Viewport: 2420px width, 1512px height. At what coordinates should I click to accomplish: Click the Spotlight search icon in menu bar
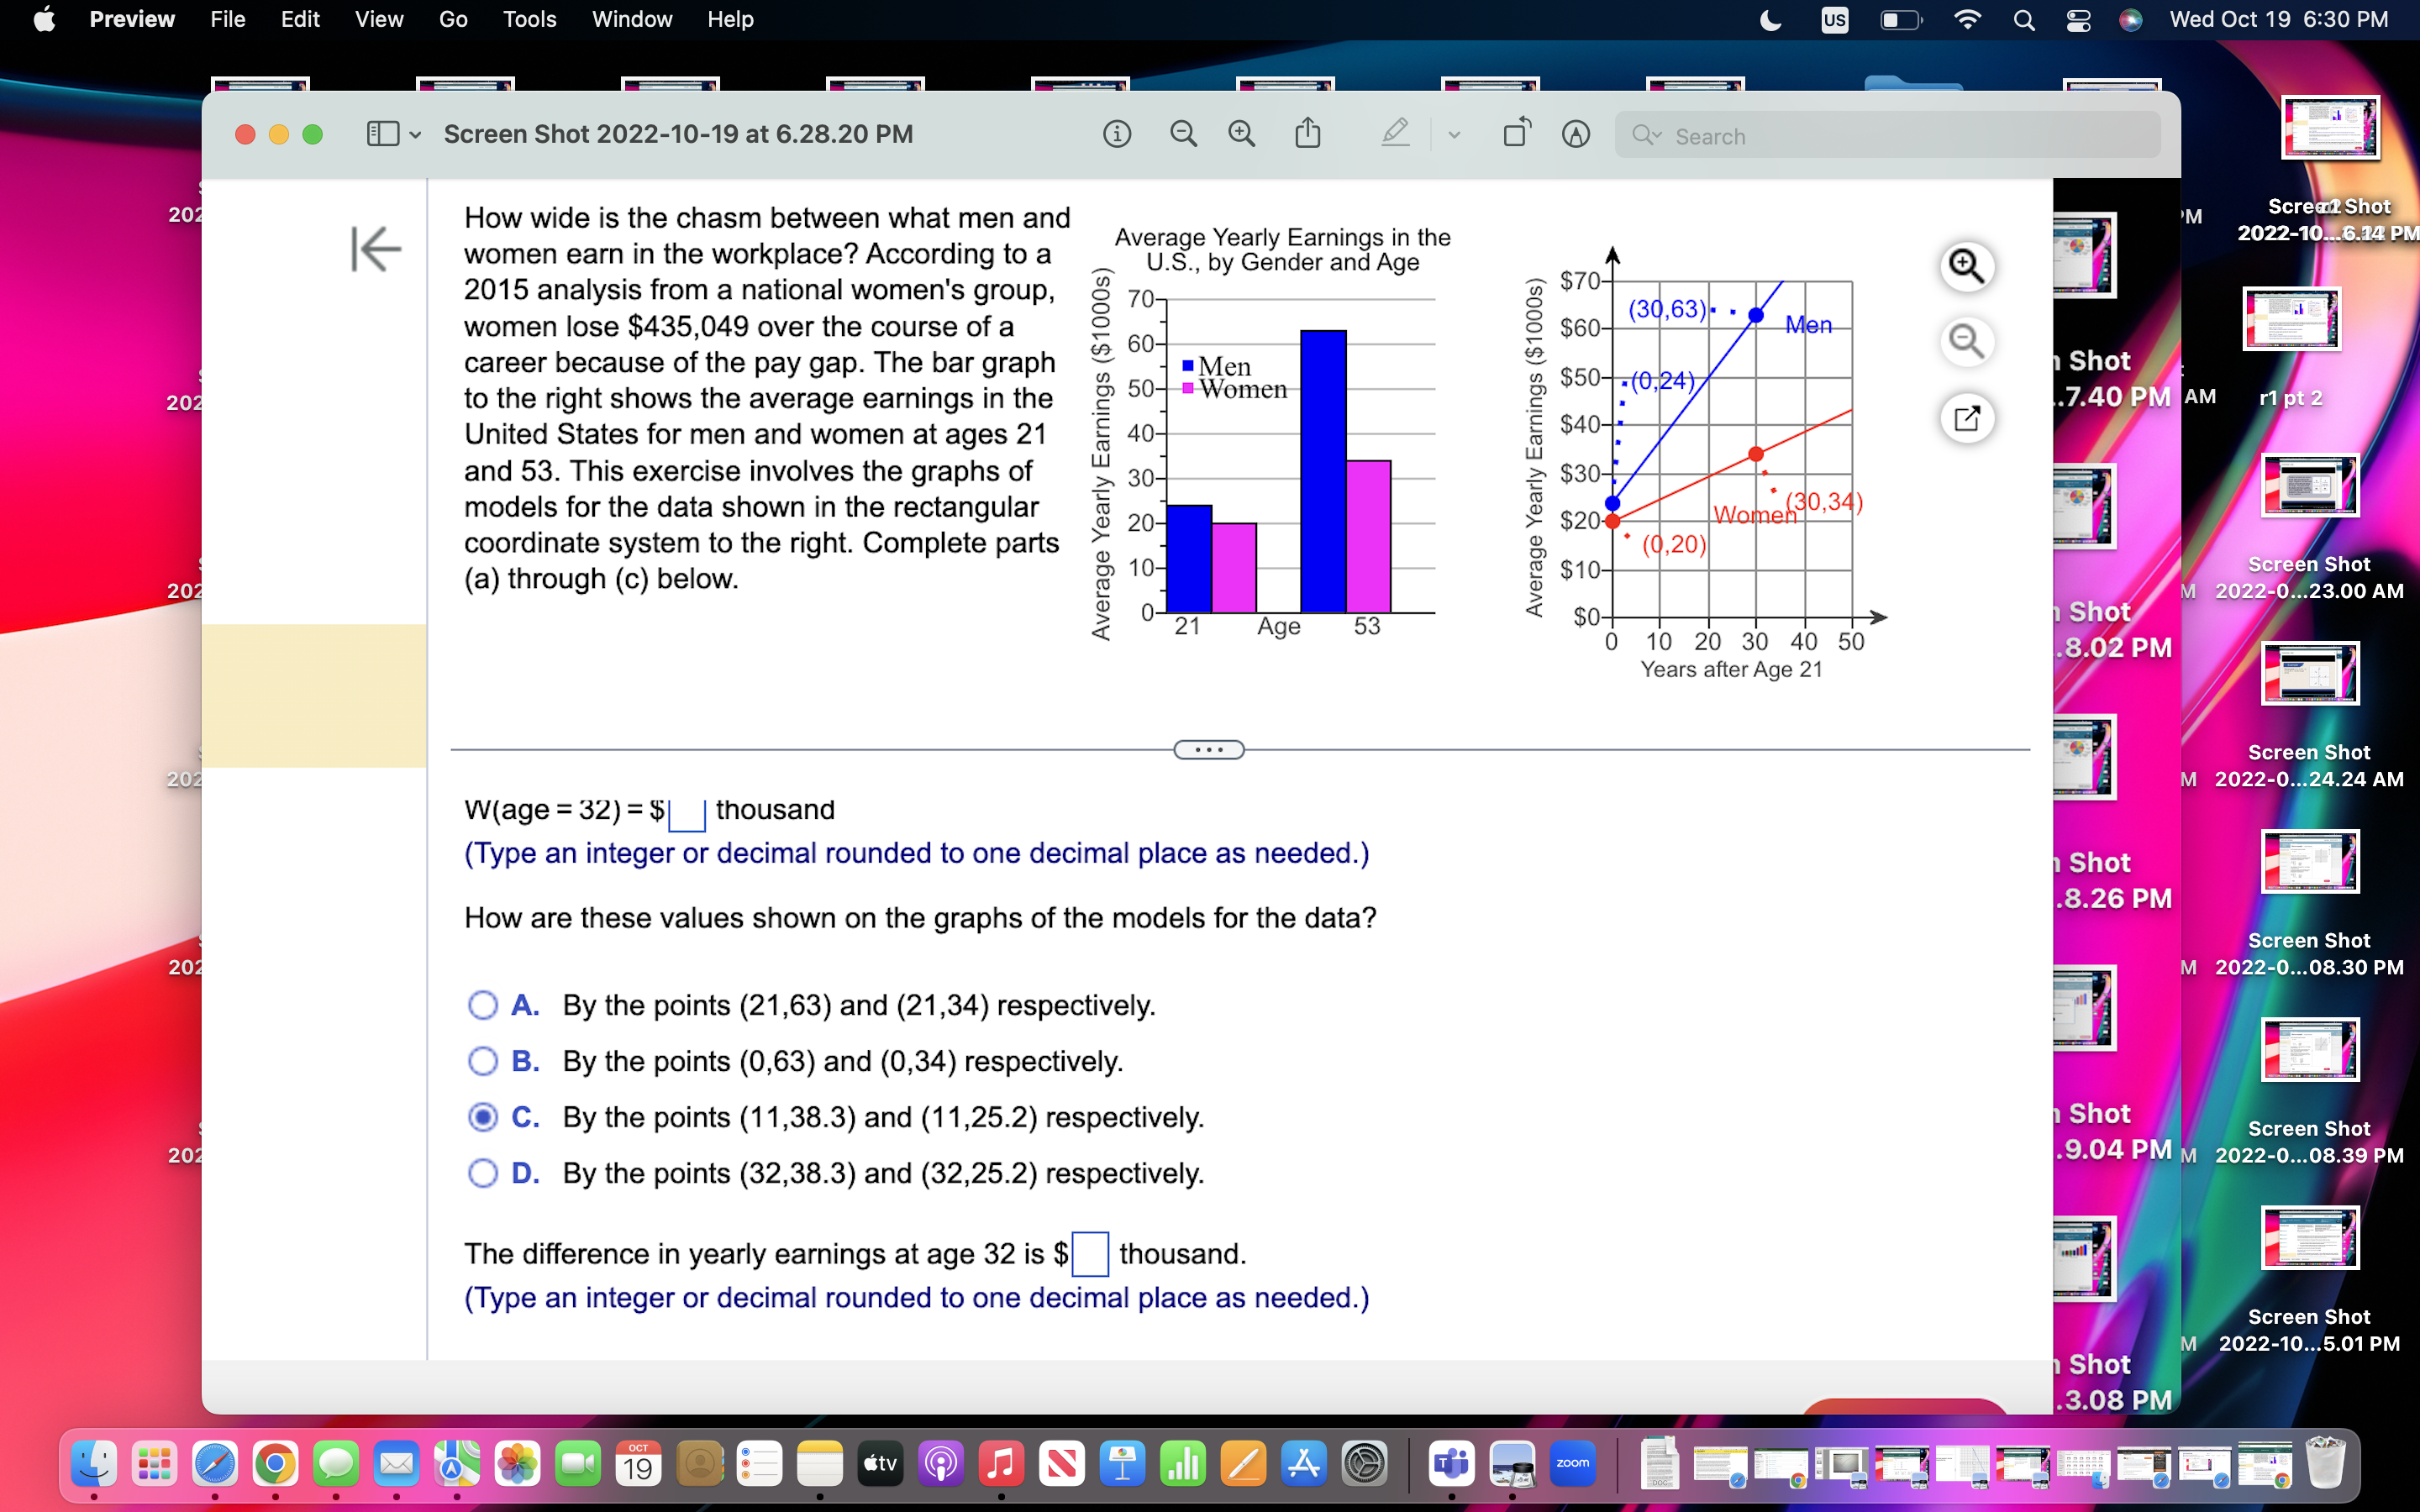click(2024, 19)
